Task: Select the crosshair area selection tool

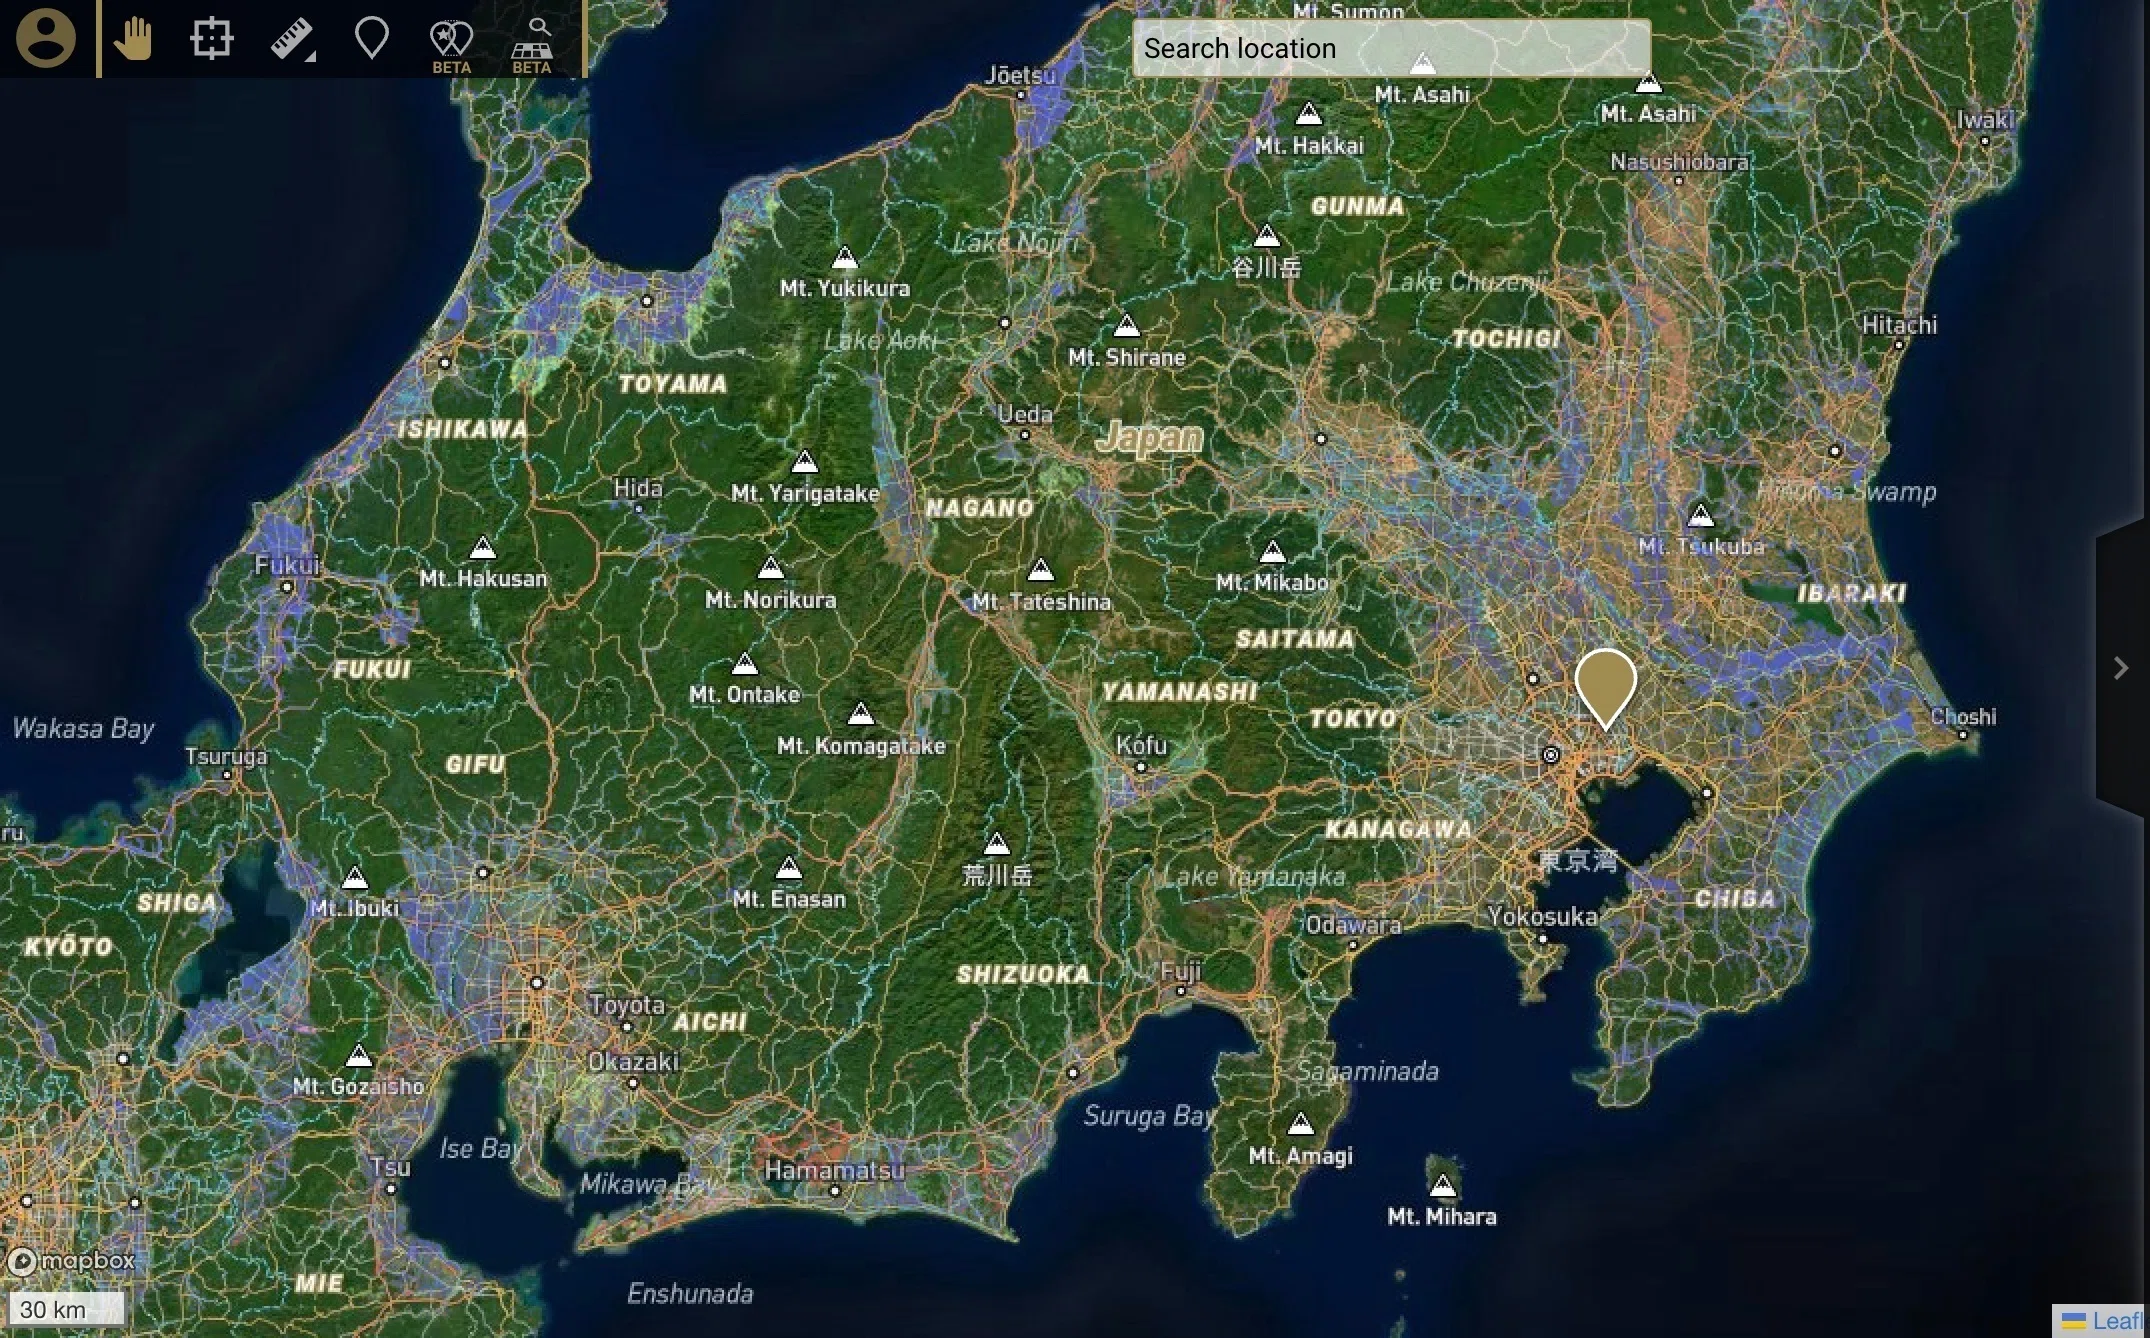Action: [211, 39]
